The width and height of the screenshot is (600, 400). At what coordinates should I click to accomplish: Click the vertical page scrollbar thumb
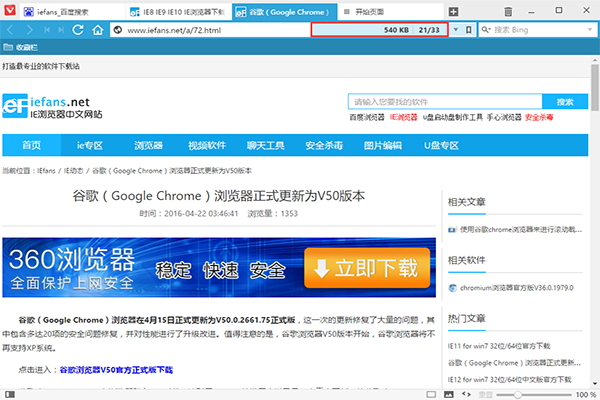595,88
